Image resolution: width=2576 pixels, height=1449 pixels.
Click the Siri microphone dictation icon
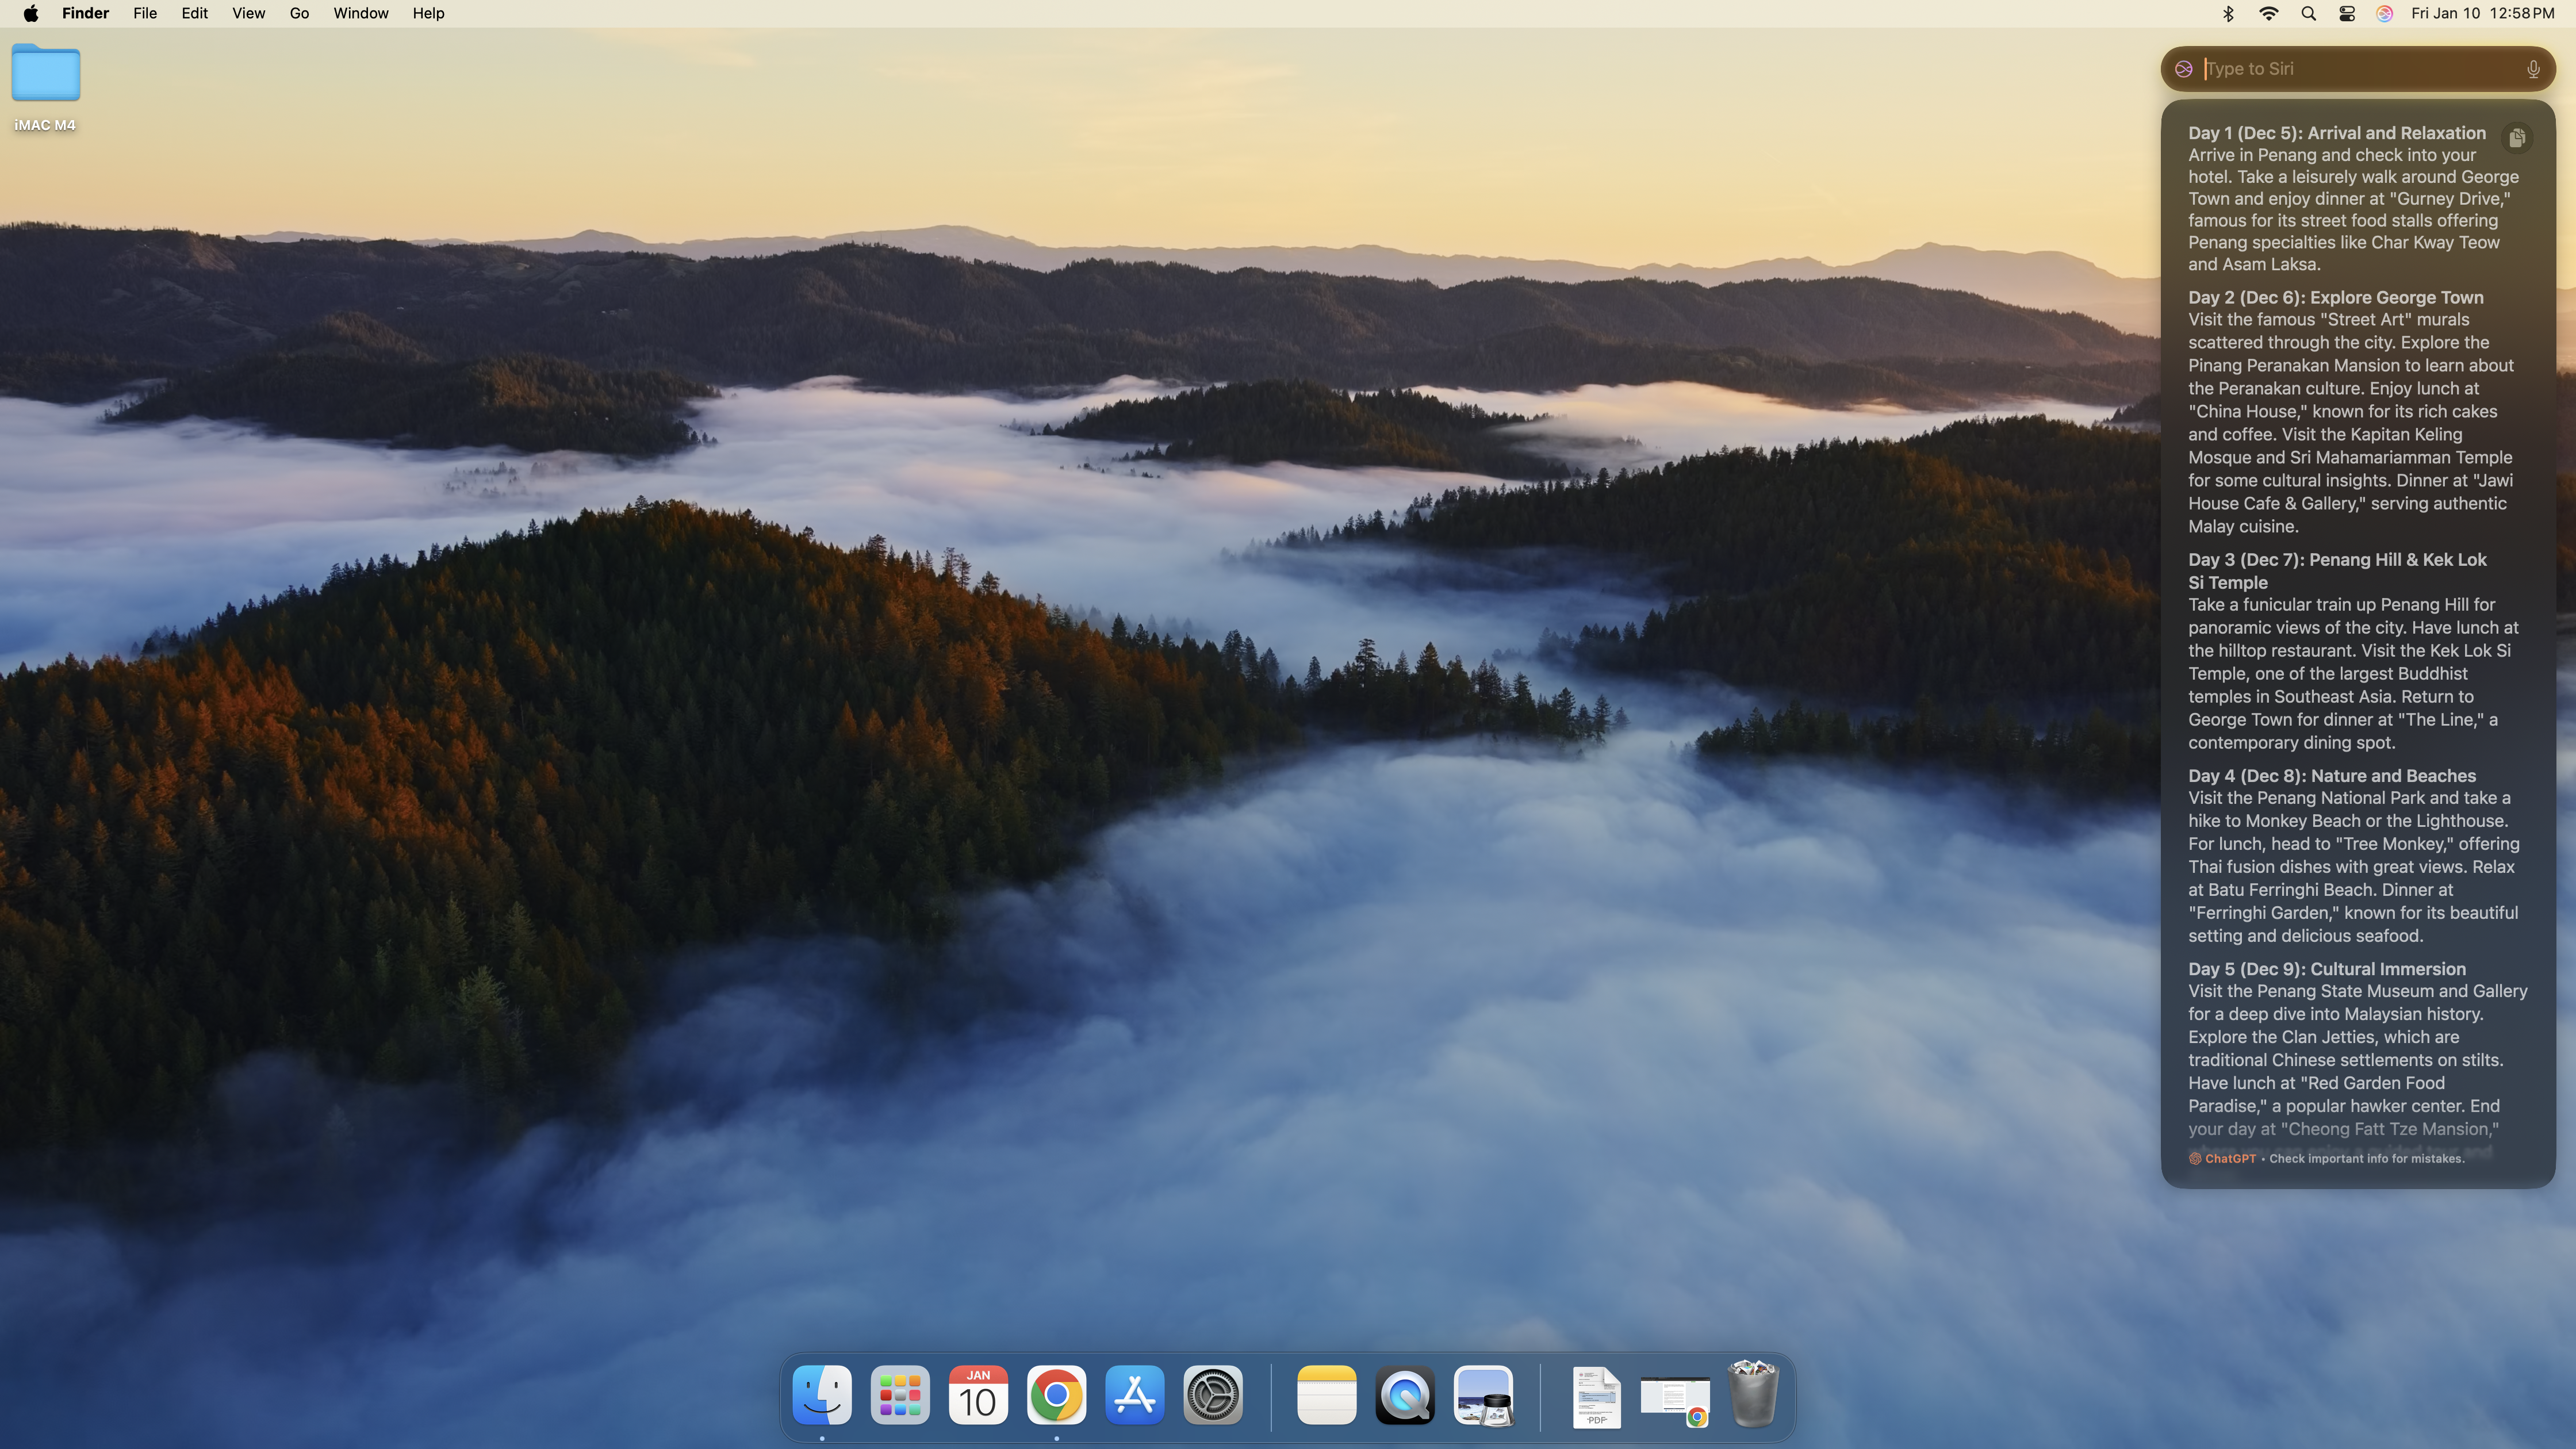(x=2533, y=69)
